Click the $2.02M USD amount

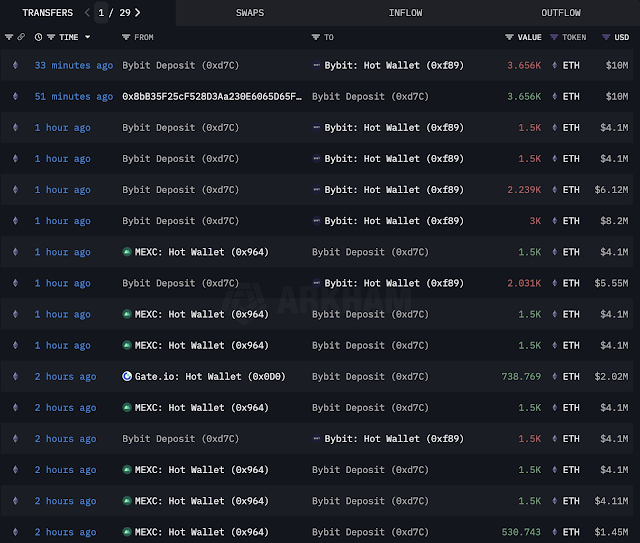pyautogui.click(x=611, y=376)
